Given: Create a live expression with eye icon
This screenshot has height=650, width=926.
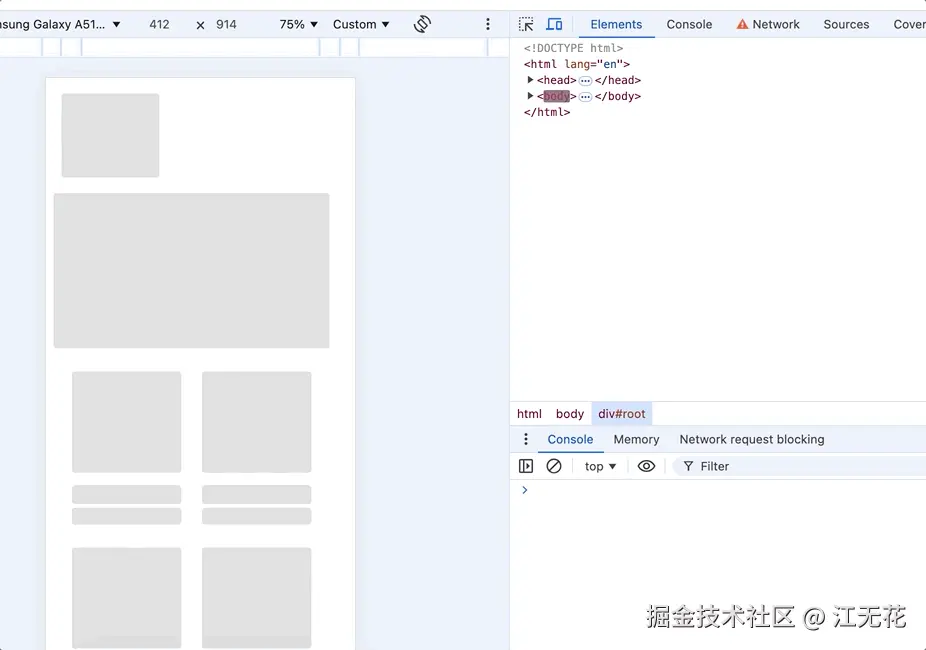Looking at the screenshot, I should 646,466.
